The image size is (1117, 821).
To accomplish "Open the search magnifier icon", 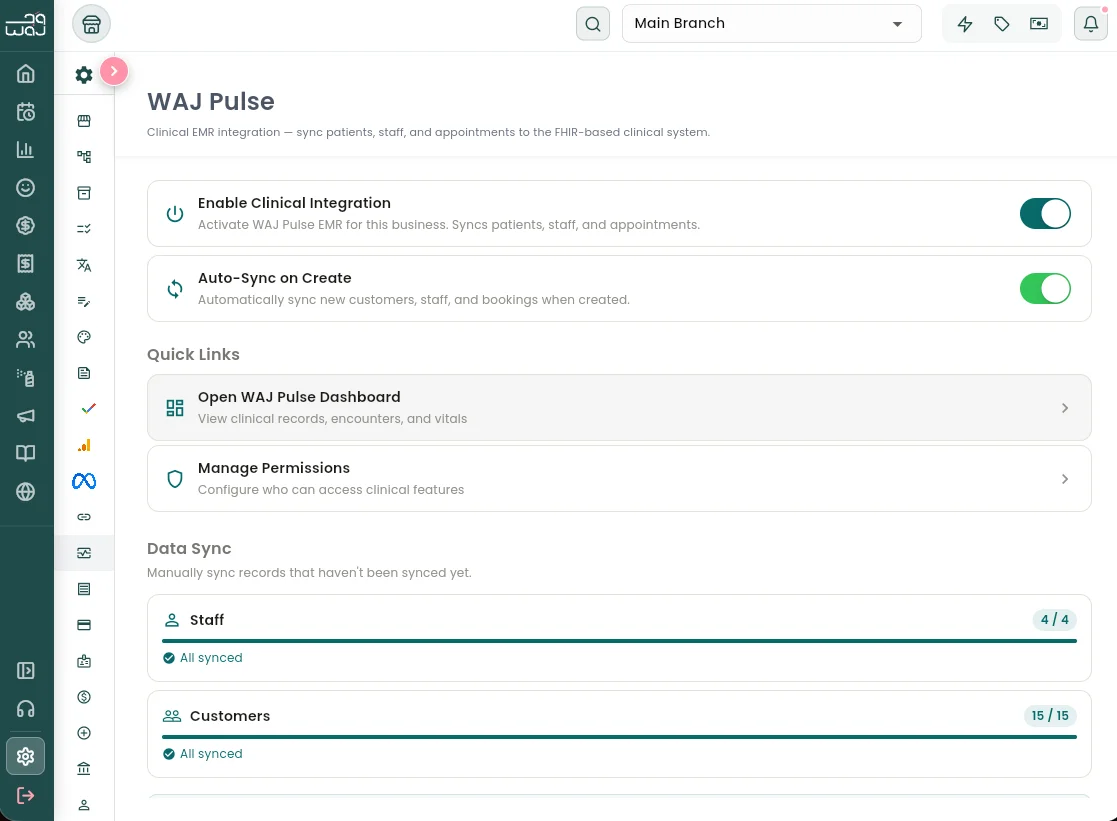I will pos(593,24).
